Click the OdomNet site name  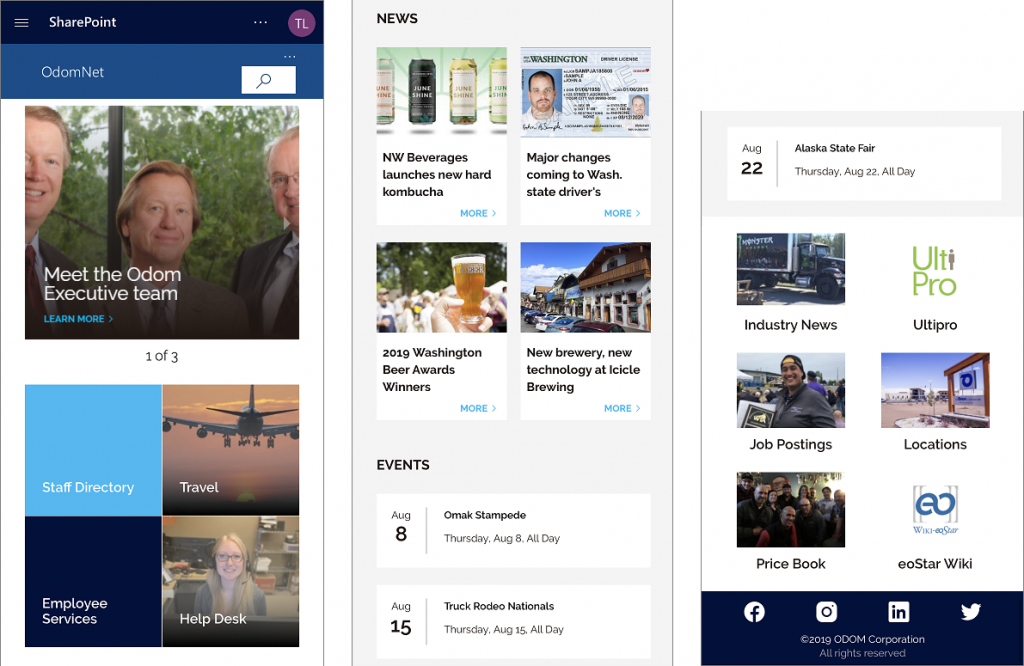click(72, 72)
